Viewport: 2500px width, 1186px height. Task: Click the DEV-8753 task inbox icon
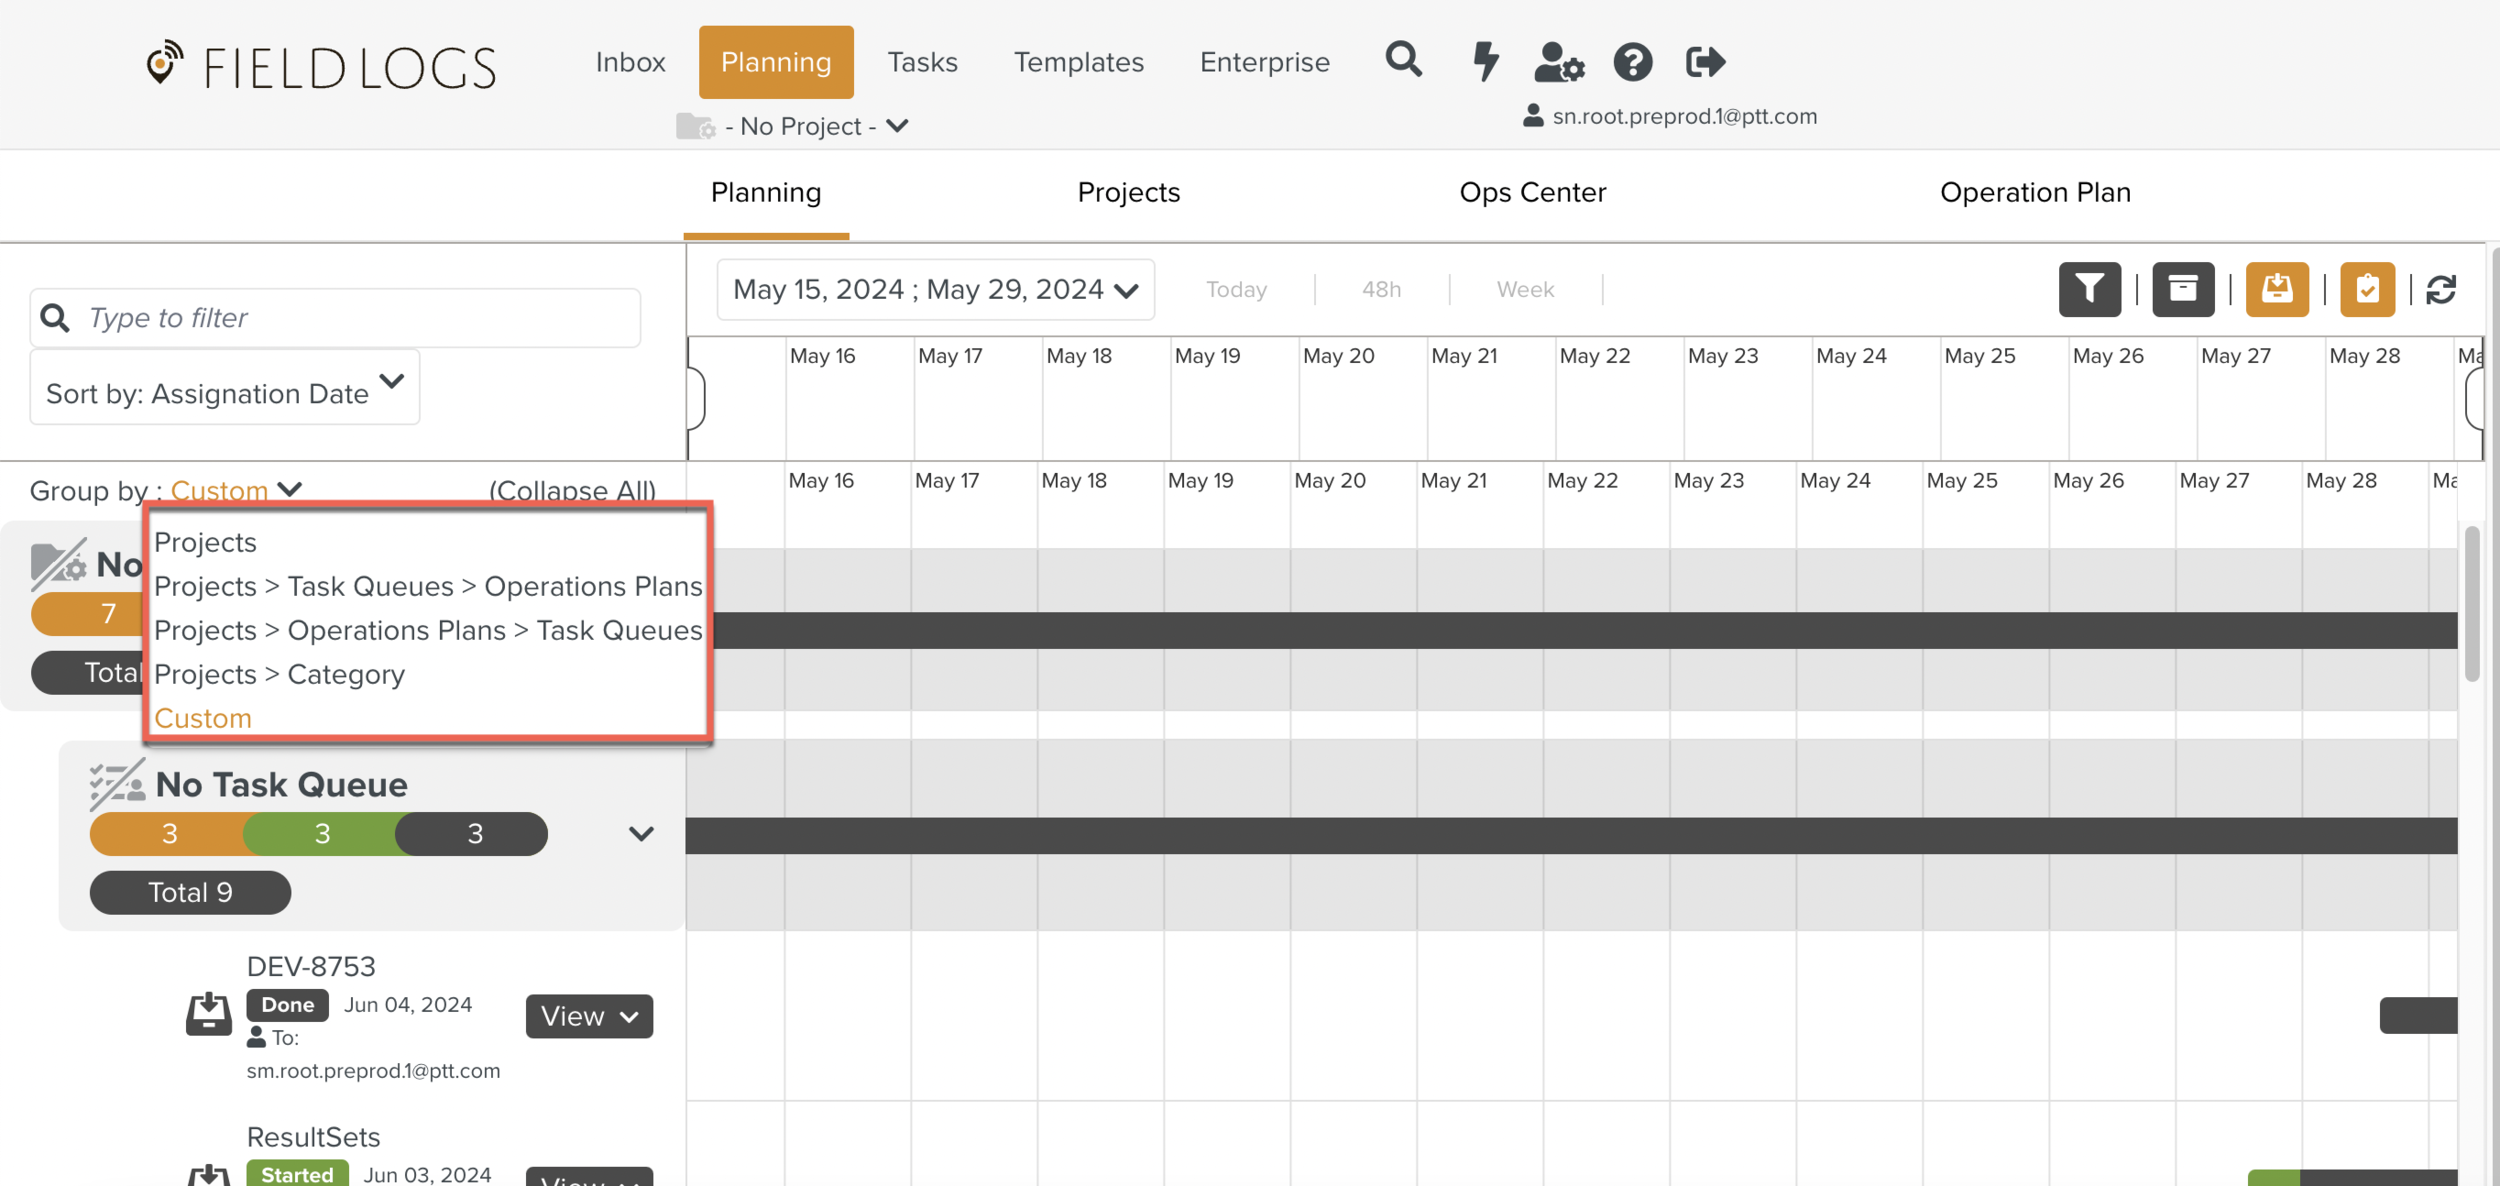tap(208, 1014)
